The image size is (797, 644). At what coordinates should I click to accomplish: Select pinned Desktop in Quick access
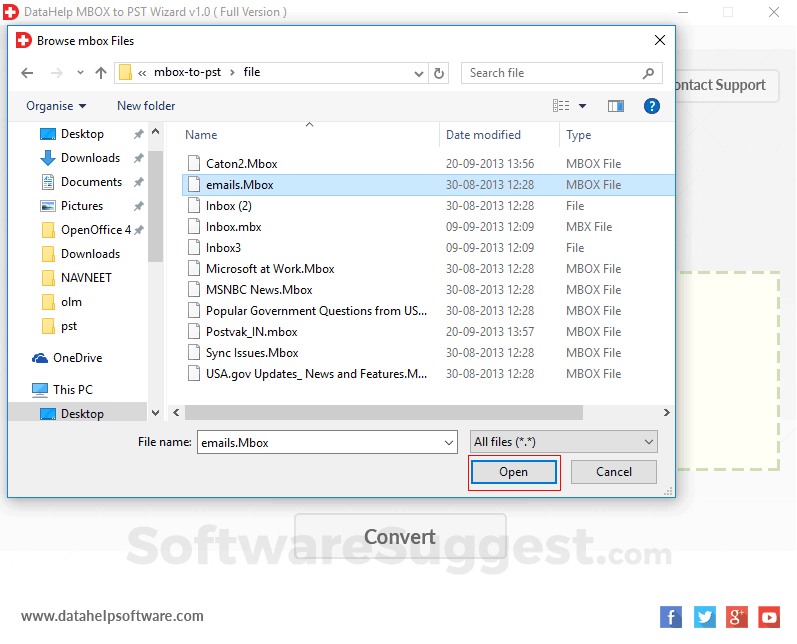(x=82, y=134)
